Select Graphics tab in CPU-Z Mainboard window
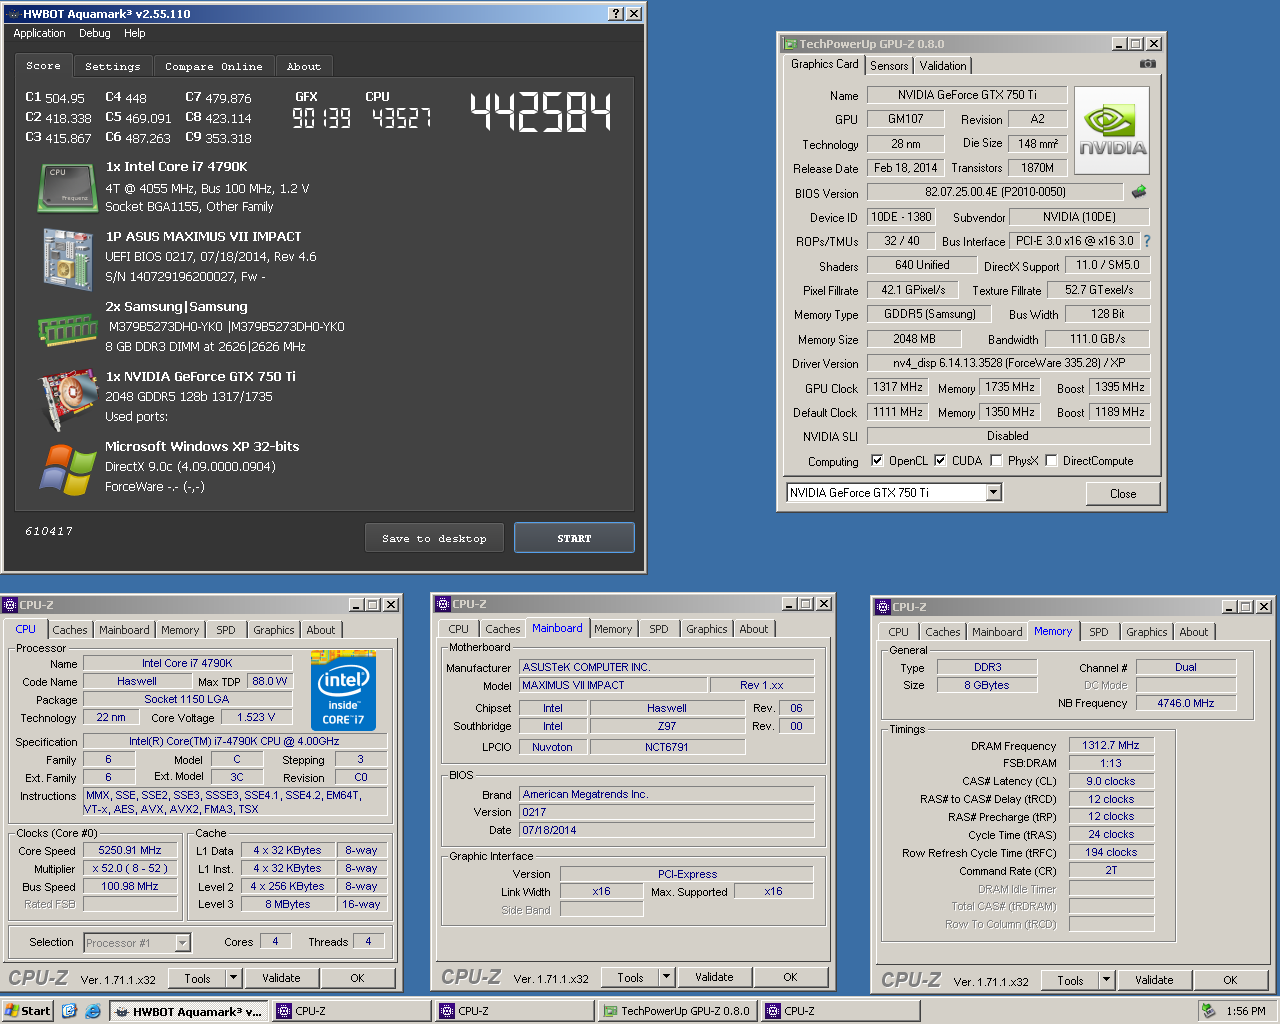 [x=707, y=629]
